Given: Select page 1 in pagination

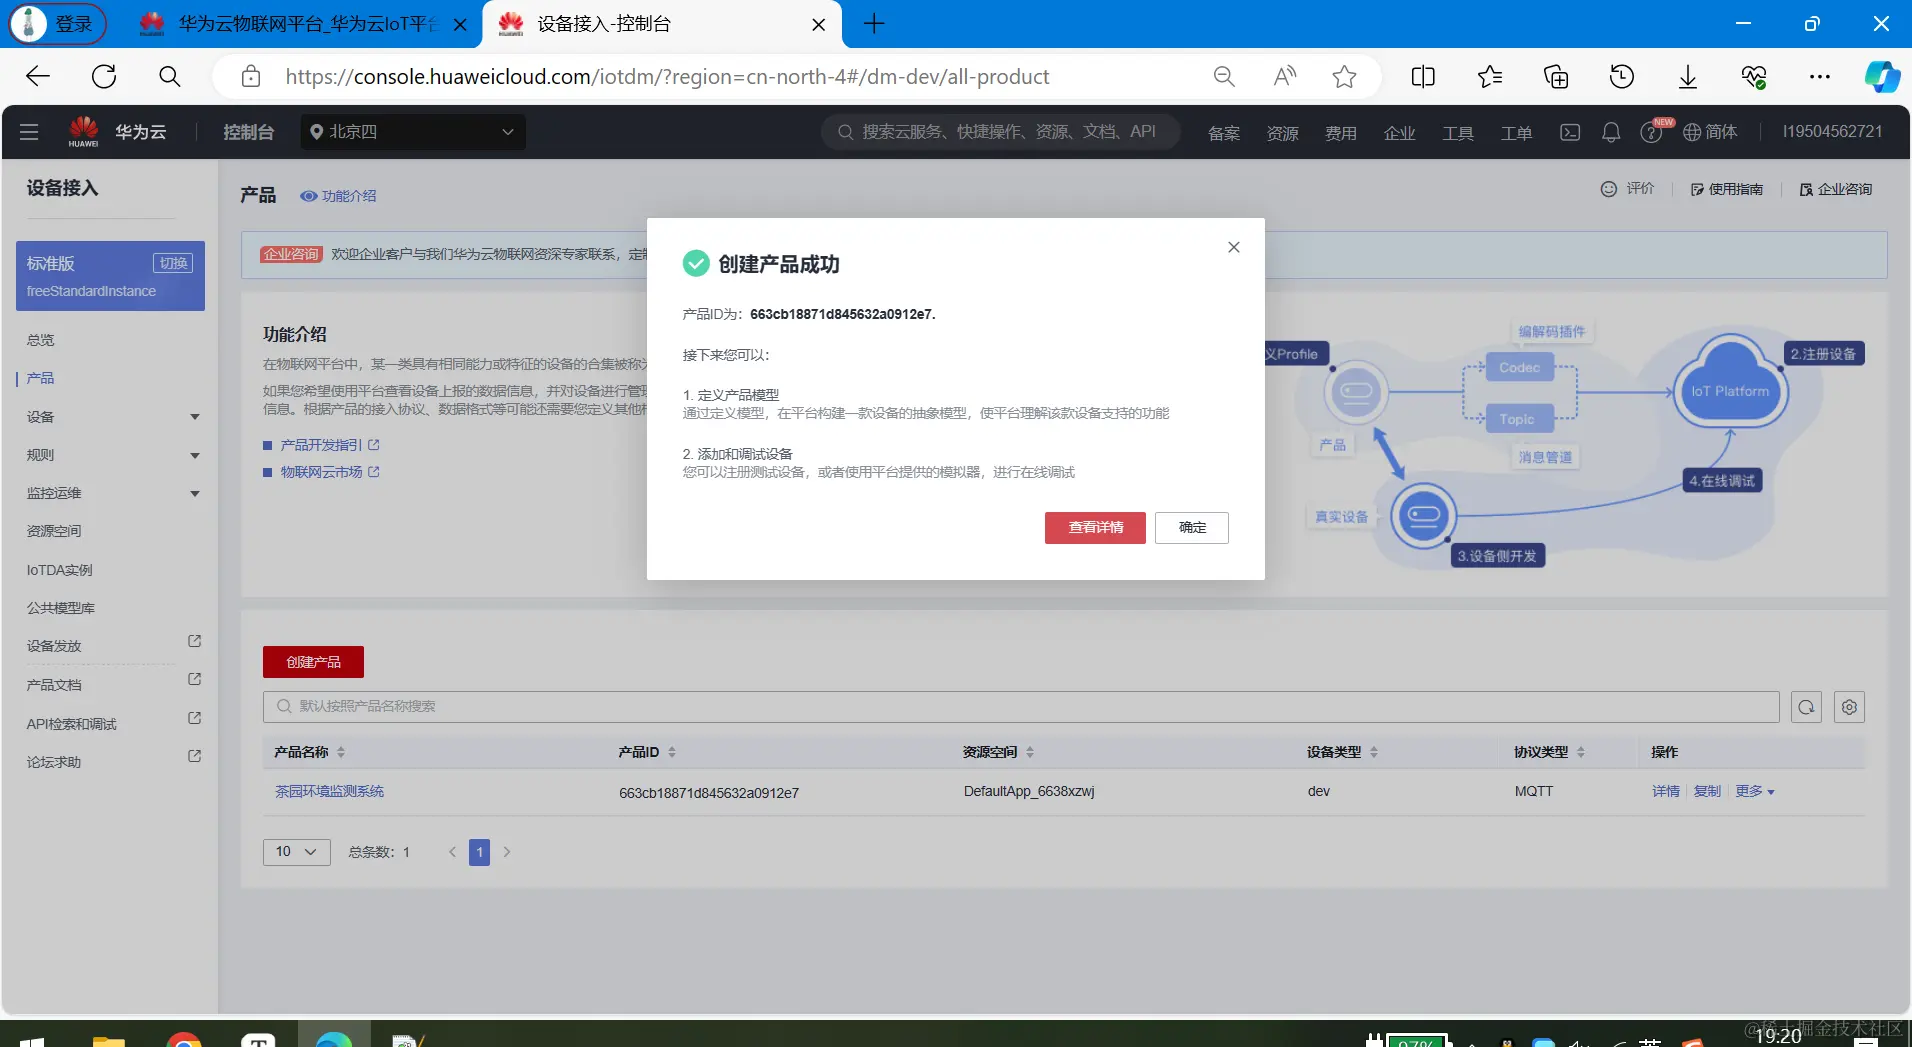Looking at the screenshot, I should [480, 852].
